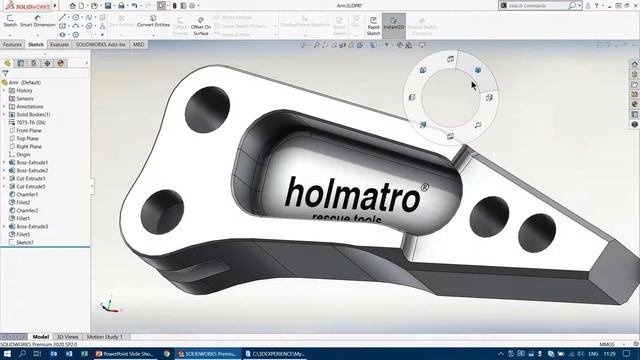Image resolution: width=640 pixels, height=360 pixels.
Task: Switch to the Evaluate ribbon tab
Action: point(59,44)
